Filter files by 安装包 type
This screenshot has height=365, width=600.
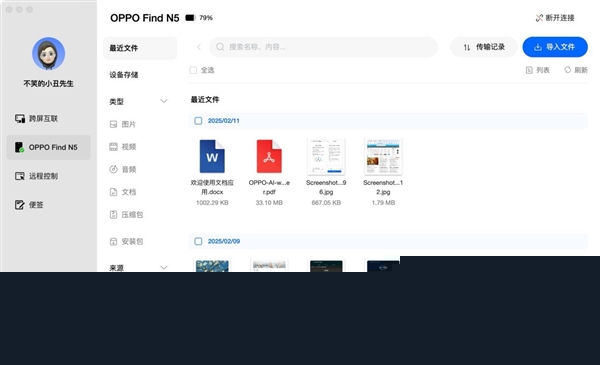pyautogui.click(x=126, y=241)
